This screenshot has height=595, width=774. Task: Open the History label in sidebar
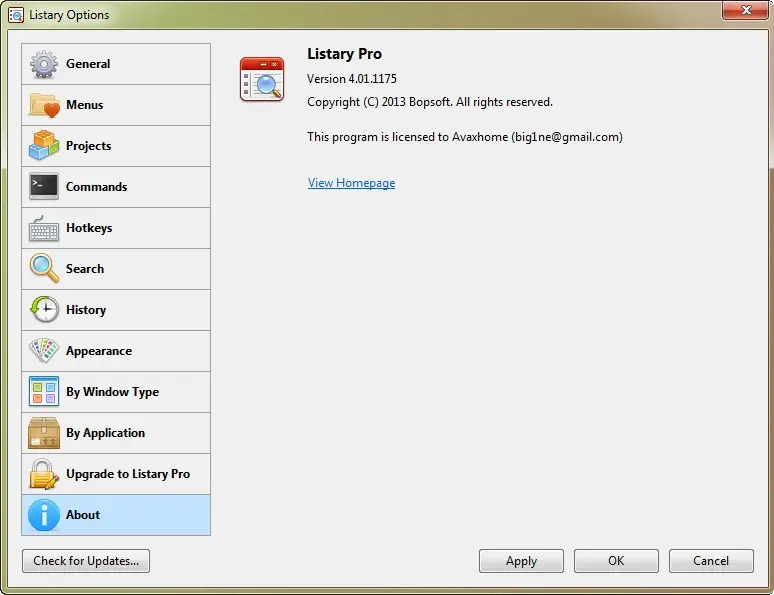[x=86, y=310]
